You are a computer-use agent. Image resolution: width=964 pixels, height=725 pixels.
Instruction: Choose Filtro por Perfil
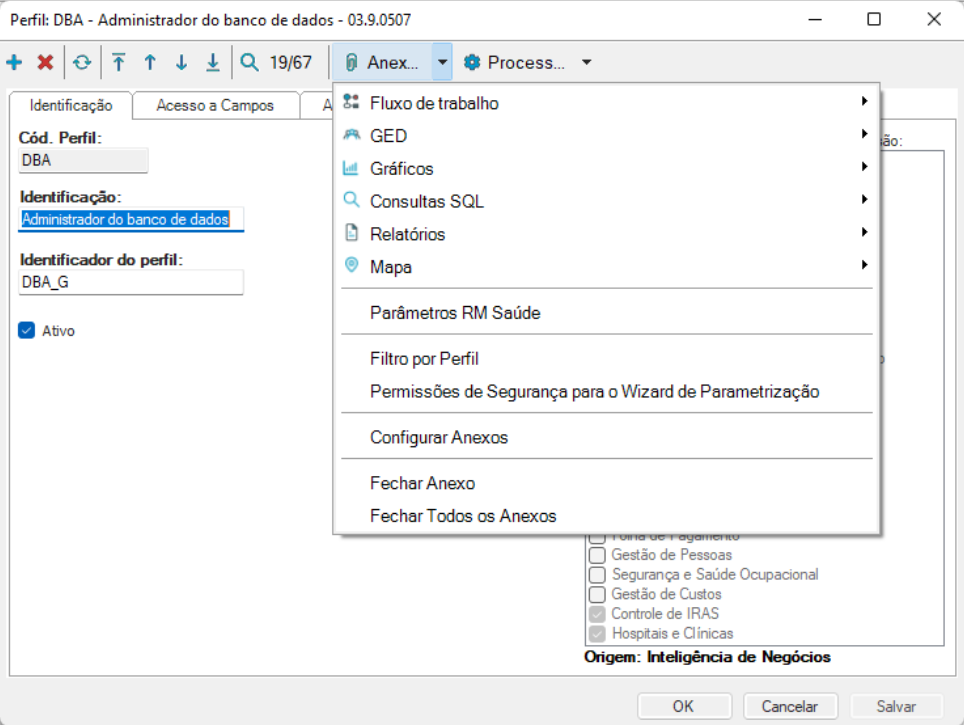(x=607, y=359)
